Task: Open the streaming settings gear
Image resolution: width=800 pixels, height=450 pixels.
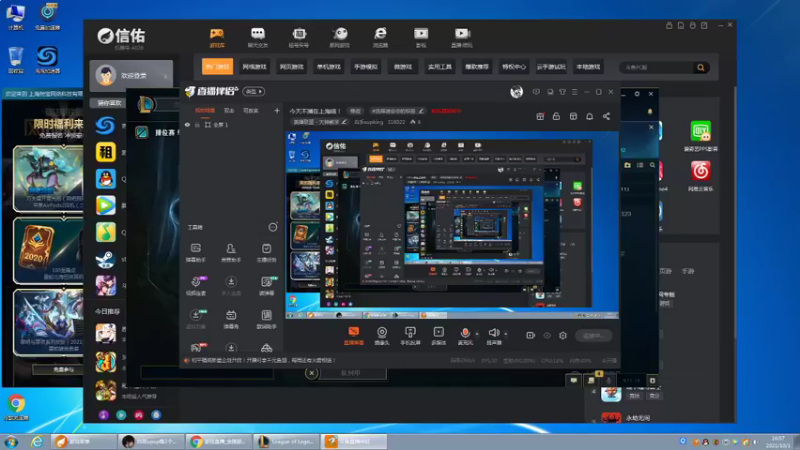Action: click(563, 335)
